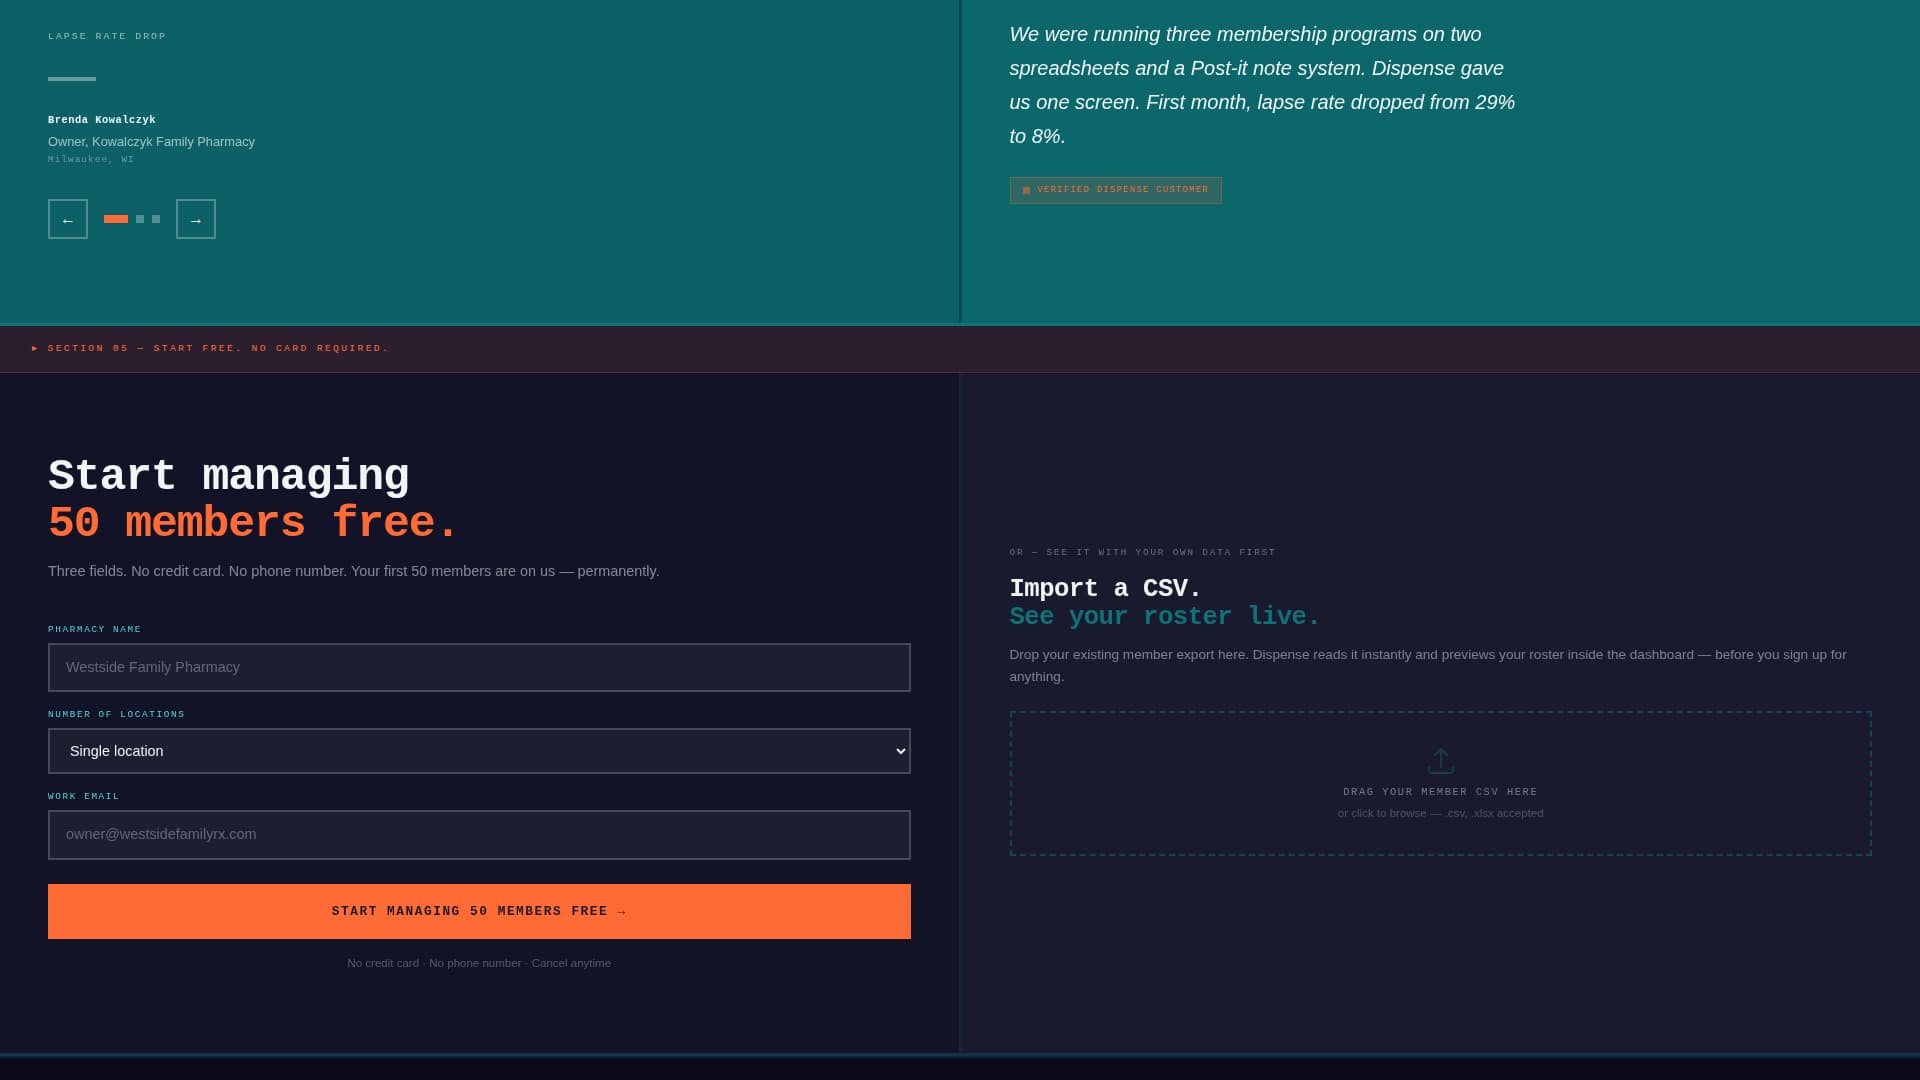Advance to the next testimonial arrow
1920x1080 pixels.
pyautogui.click(x=196, y=219)
